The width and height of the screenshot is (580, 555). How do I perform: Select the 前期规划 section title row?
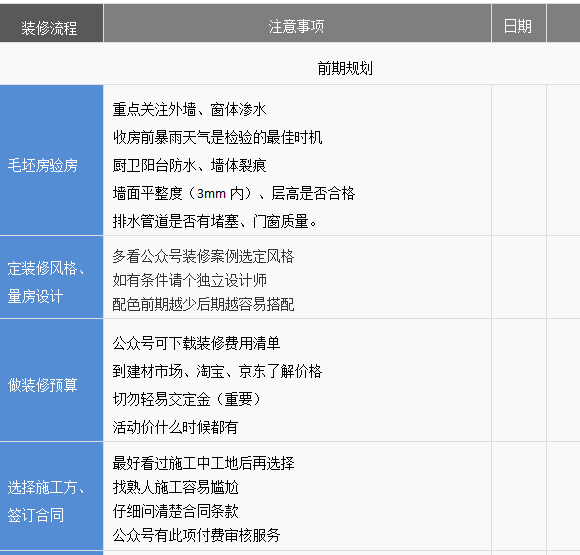tap(290, 64)
